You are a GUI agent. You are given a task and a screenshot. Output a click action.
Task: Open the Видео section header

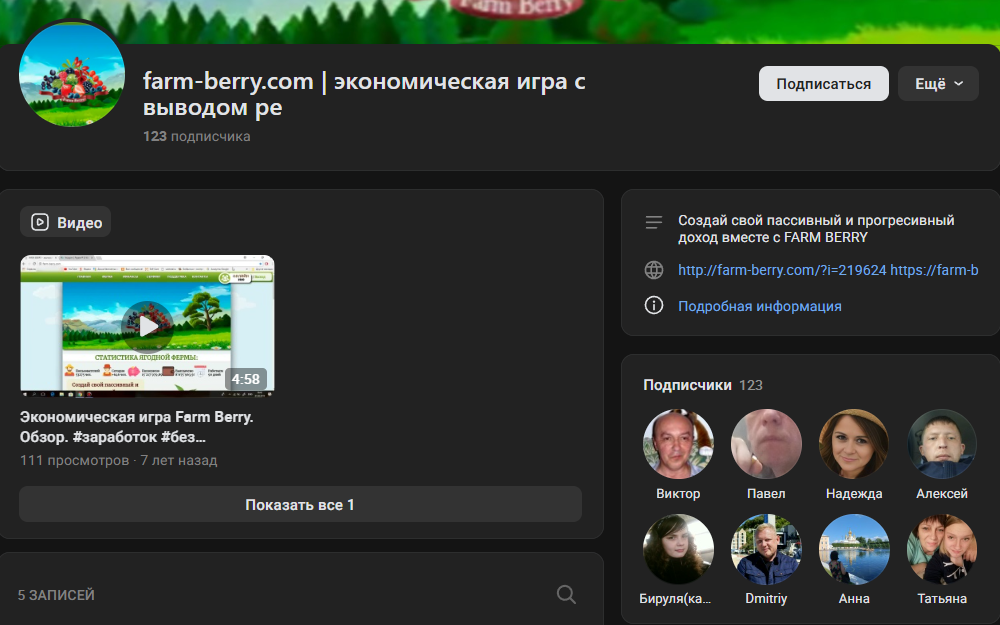point(66,222)
